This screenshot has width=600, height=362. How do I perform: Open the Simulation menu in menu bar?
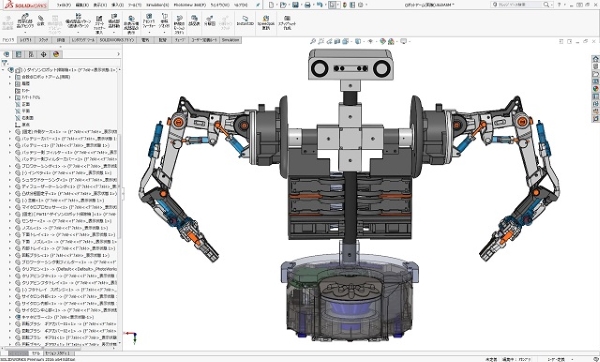click(157, 5)
